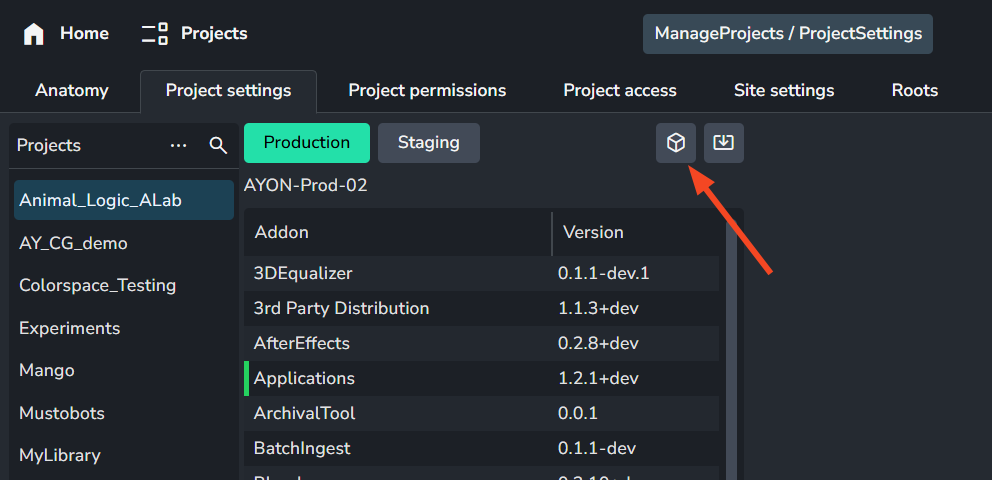Click the addon list vertical scrollbar
Viewport: 992px width, 480px height.
pos(731,350)
